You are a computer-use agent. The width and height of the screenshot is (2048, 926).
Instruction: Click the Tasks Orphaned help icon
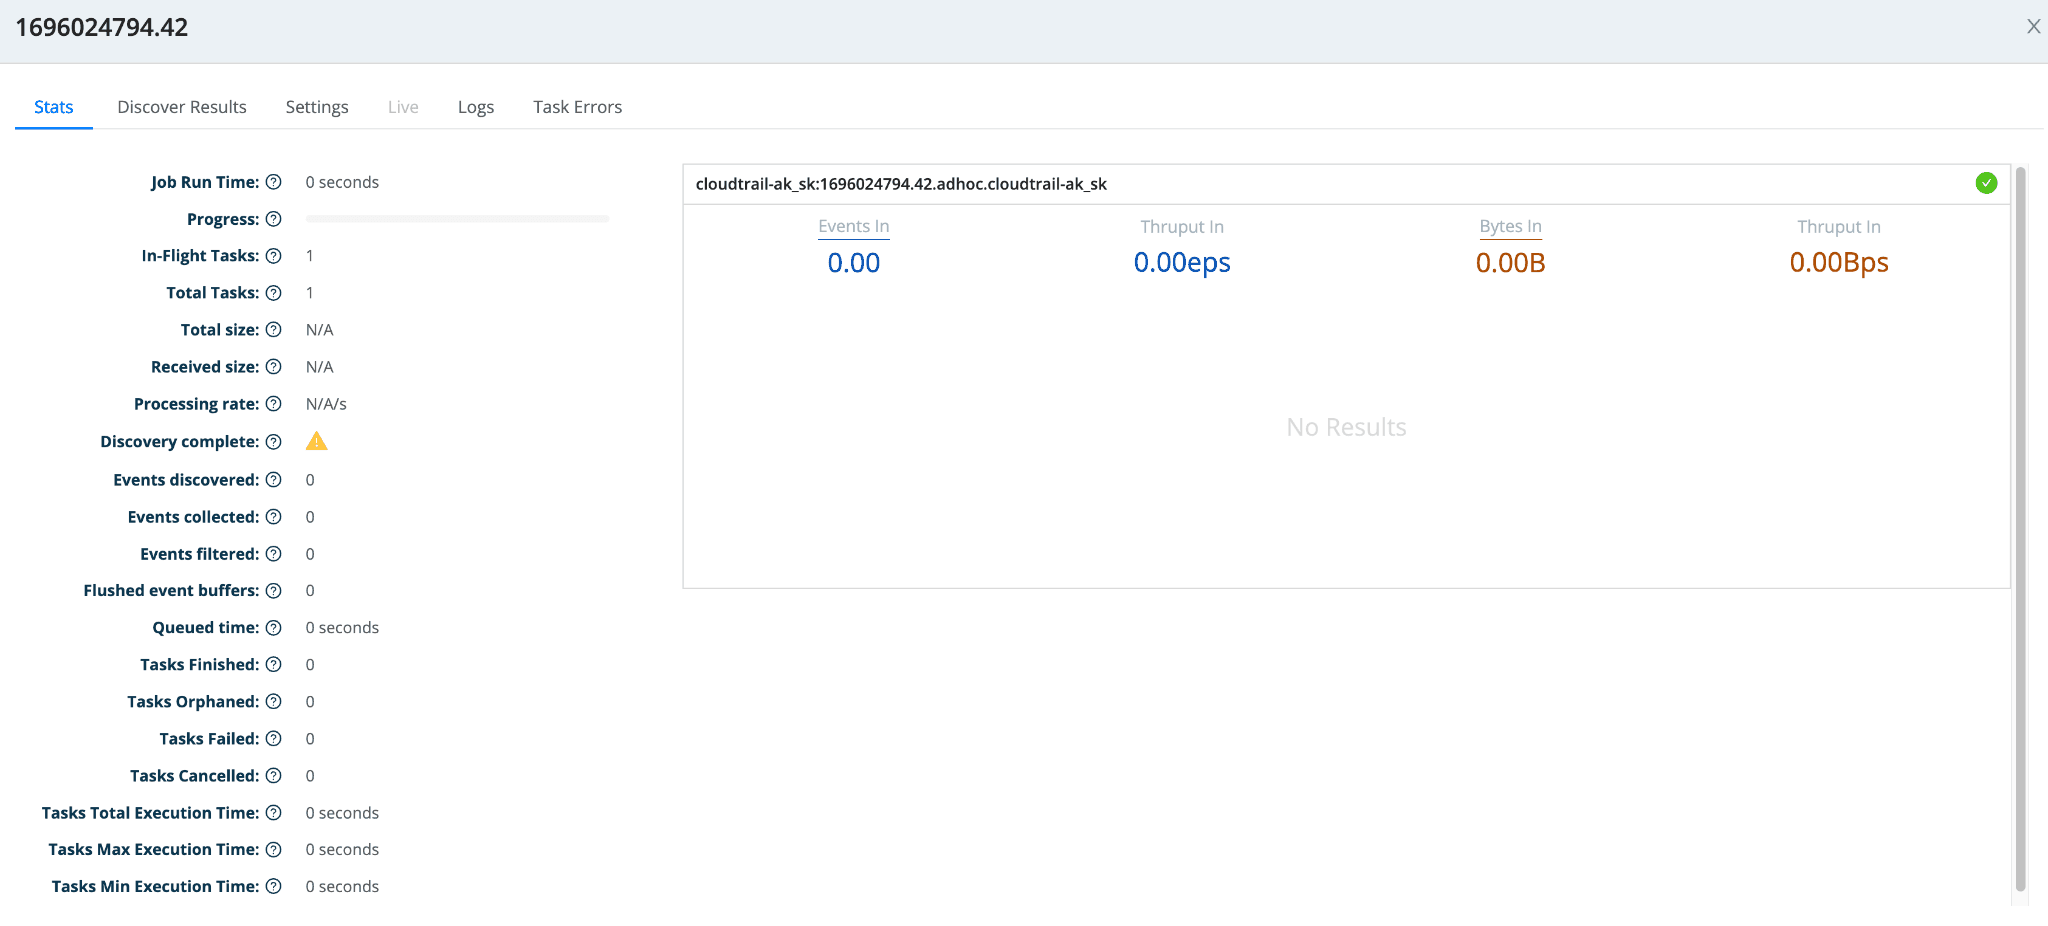pos(273,702)
